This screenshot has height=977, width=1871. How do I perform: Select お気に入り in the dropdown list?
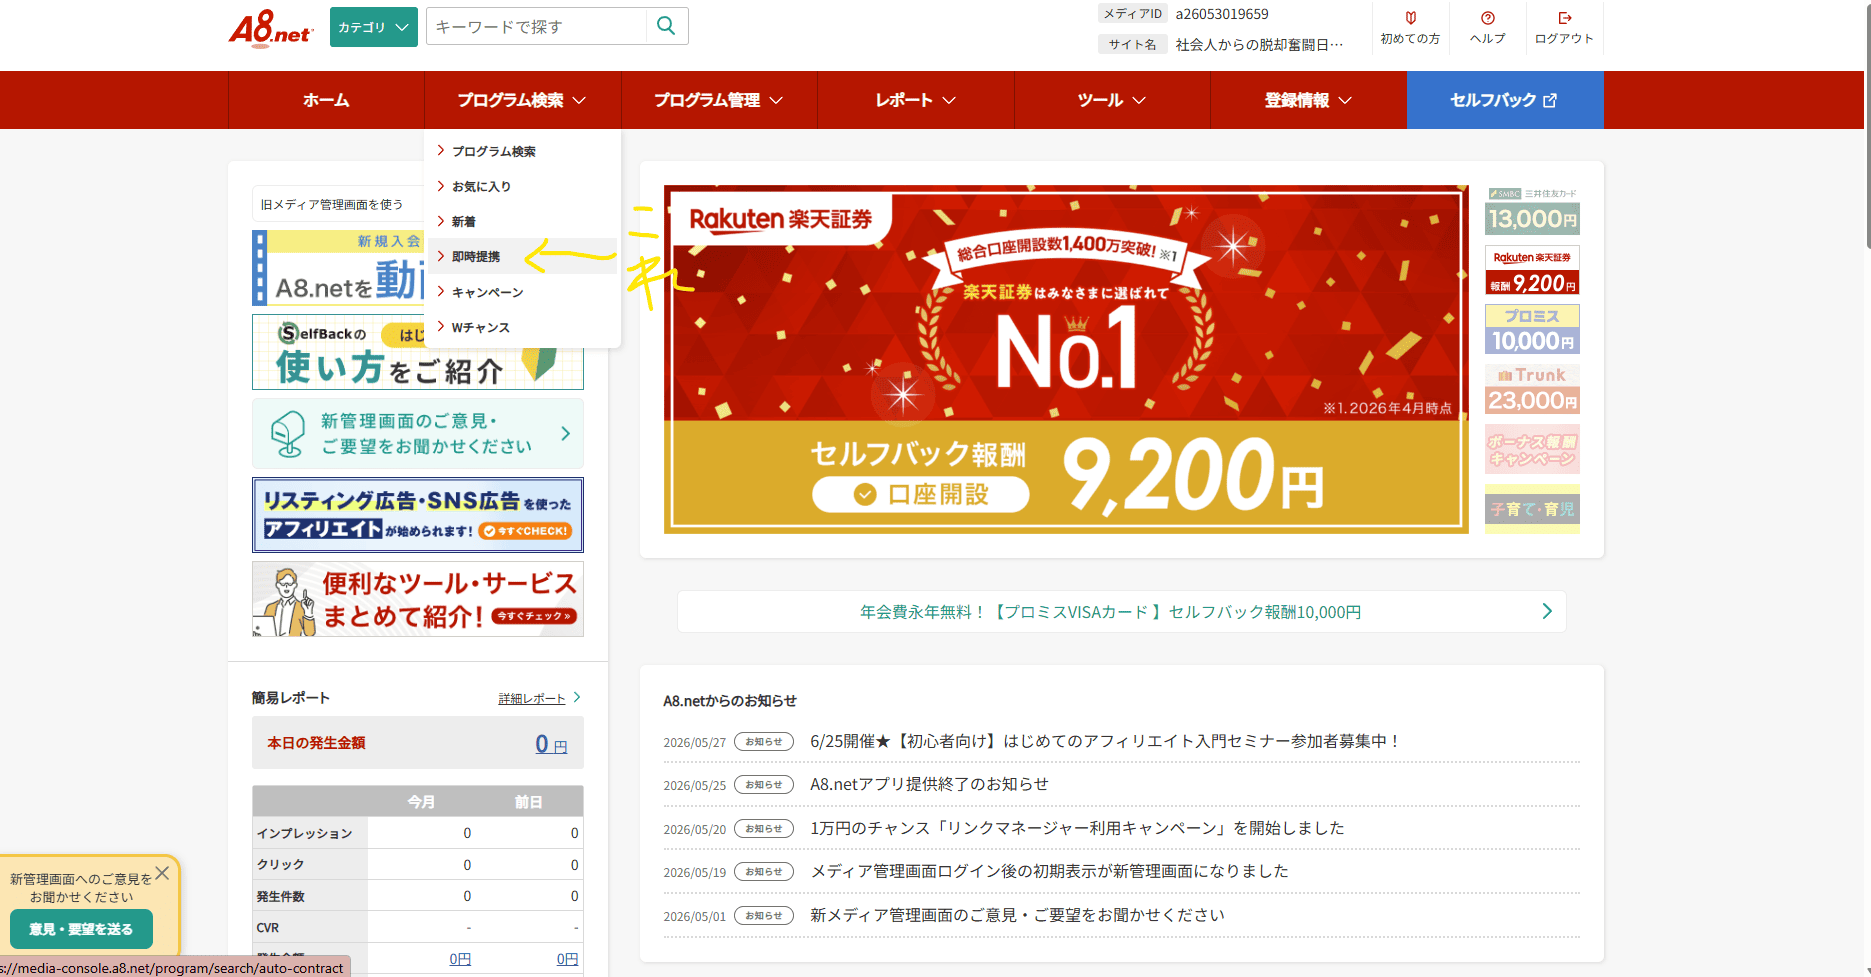(x=481, y=186)
